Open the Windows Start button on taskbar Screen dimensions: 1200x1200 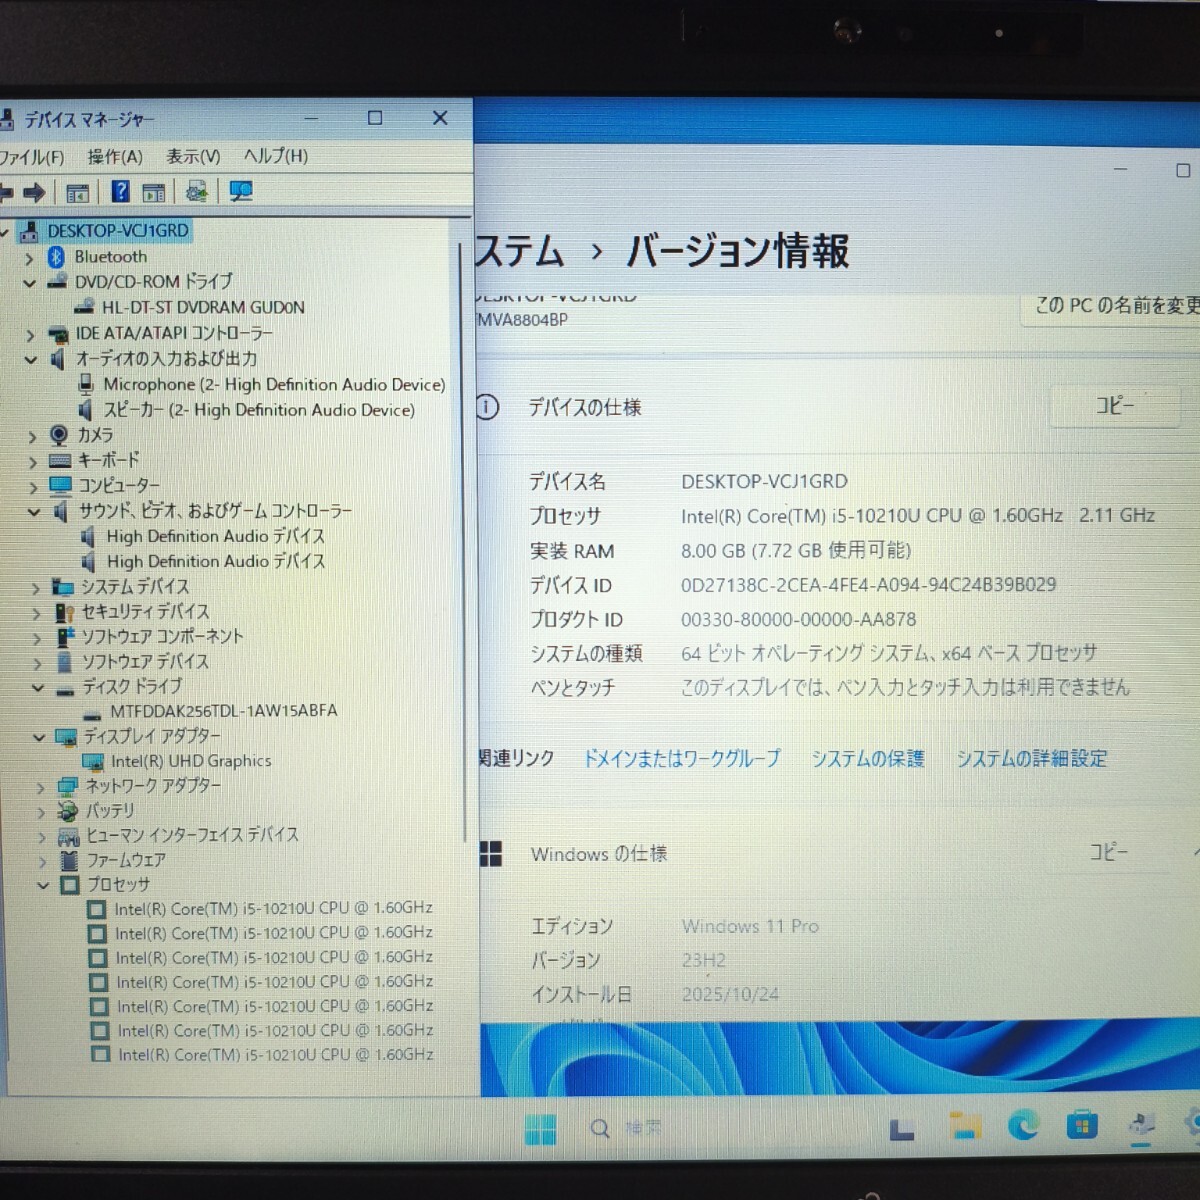(540, 1129)
